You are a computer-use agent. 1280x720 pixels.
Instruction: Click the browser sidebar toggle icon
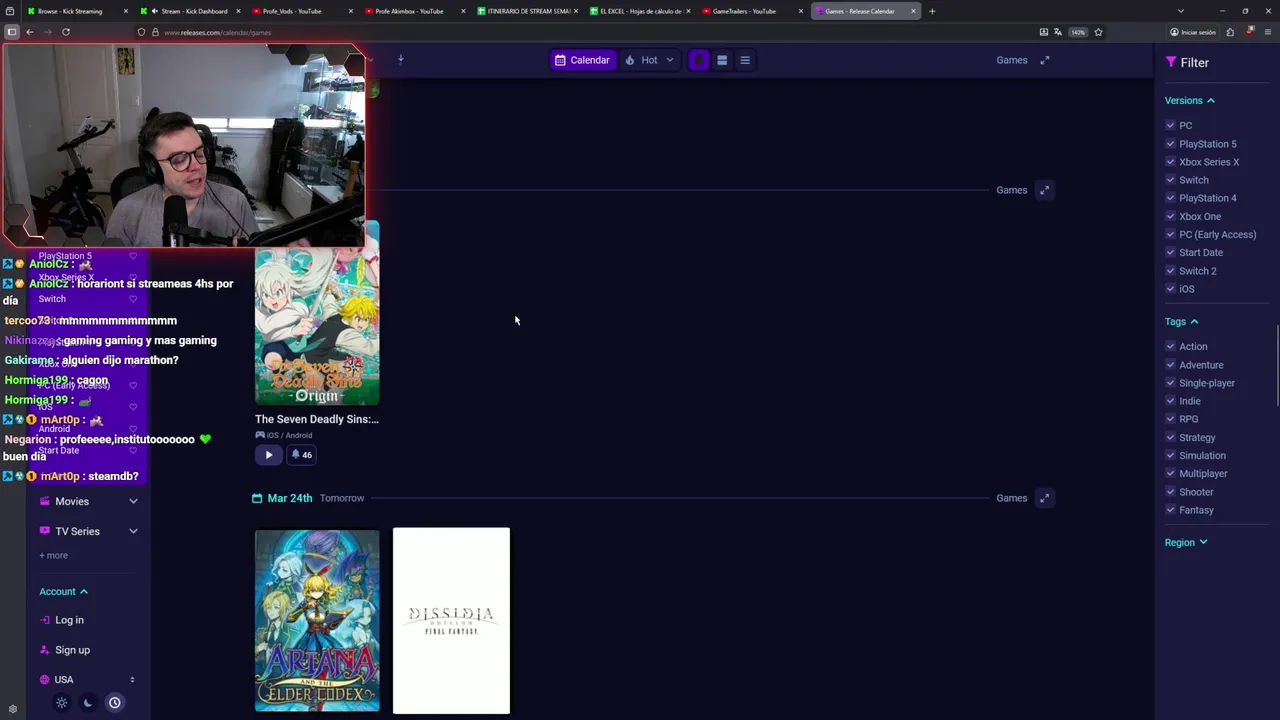point(12,32)
